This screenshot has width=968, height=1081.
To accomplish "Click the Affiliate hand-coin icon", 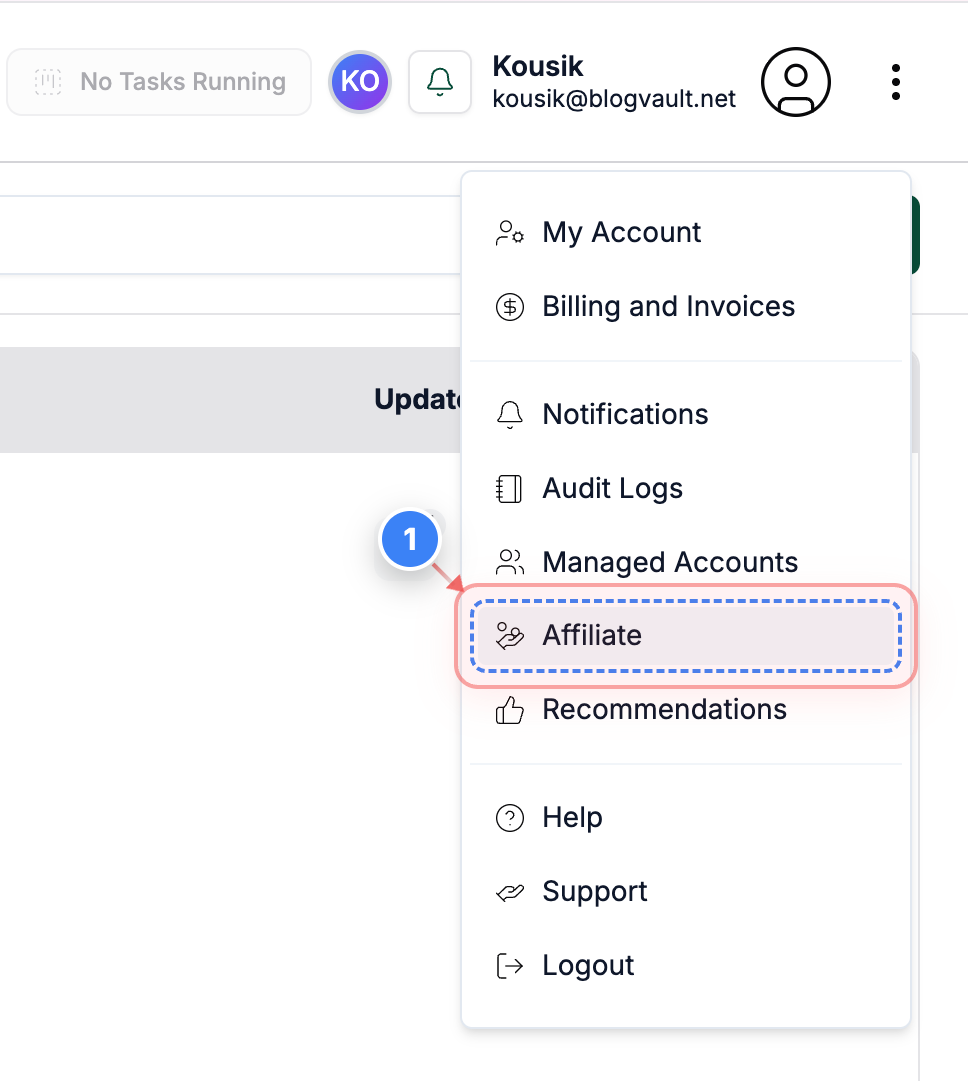I will pos(510,635).
